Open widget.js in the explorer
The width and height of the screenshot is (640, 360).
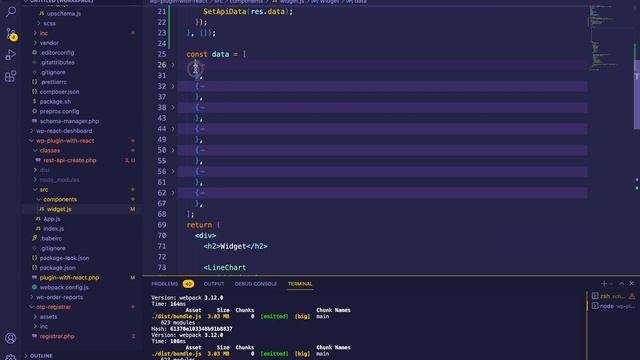tap(59, 209)
